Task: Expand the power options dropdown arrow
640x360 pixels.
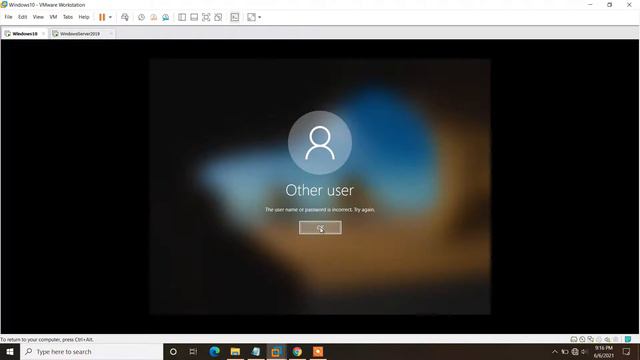Action: [110, 17]
